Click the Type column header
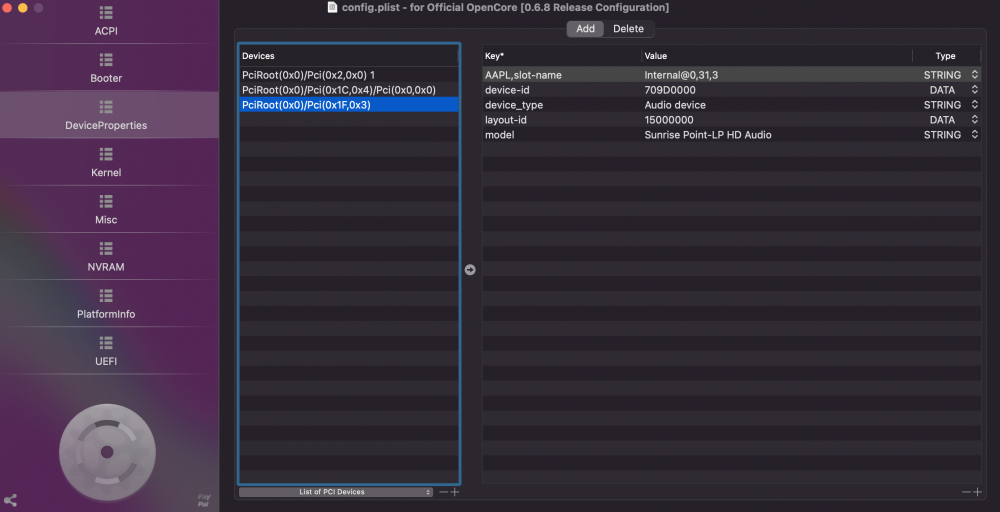The height and width of the screenshot is (512, 1000). pyautogui.click(x=946, y=56)
